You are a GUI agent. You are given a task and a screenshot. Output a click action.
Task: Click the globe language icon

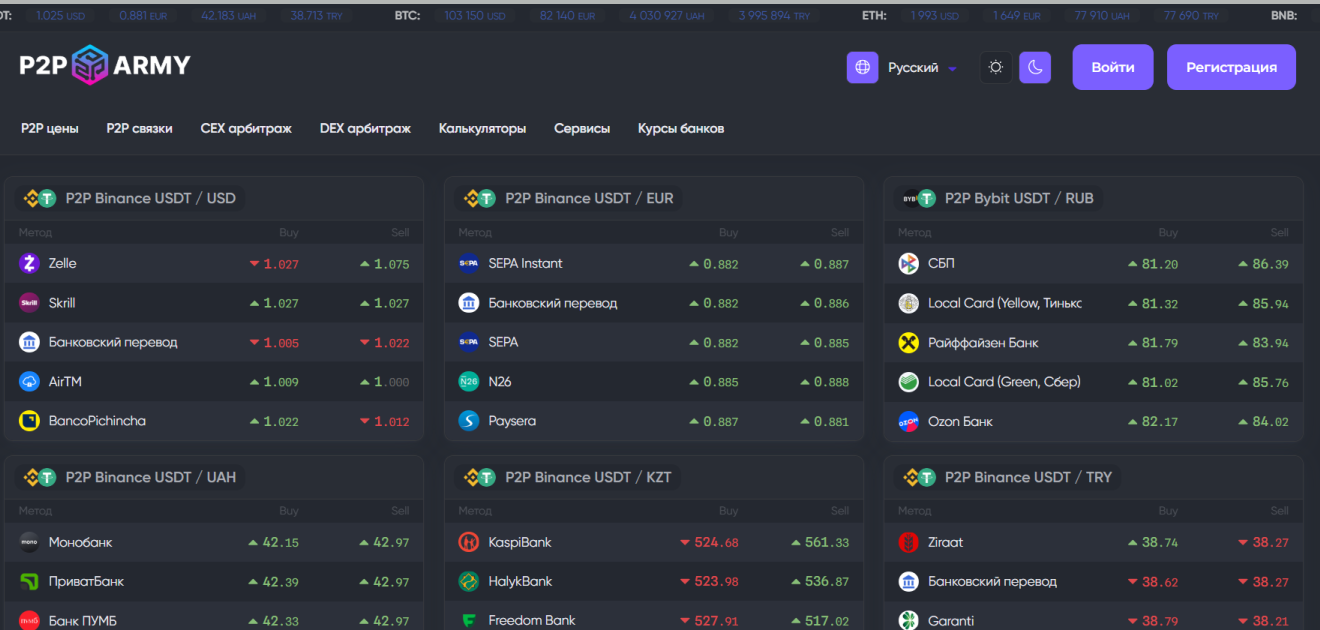tap(862, 68)
